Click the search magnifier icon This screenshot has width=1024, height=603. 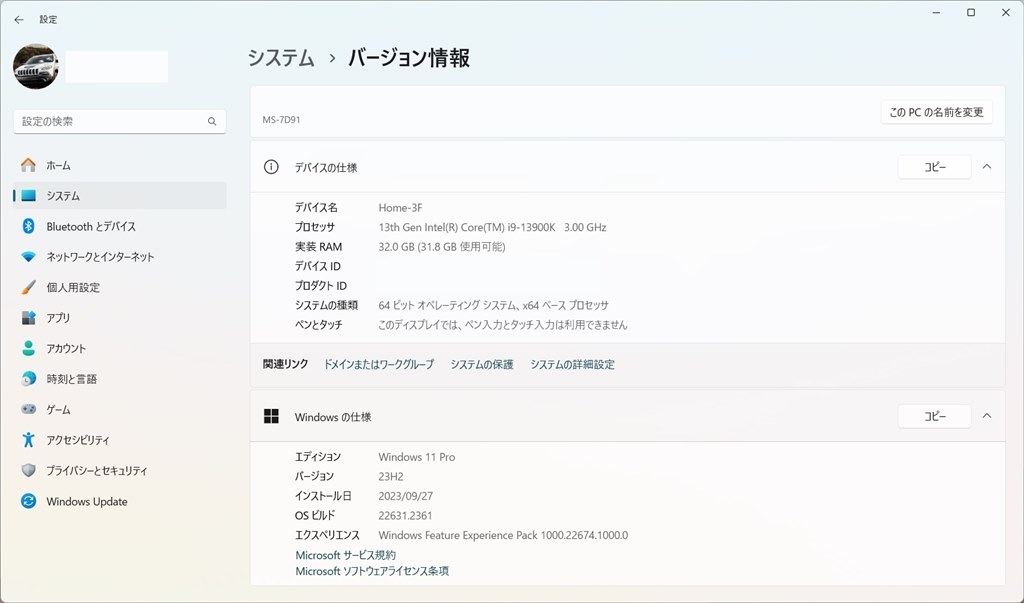pyautogui.click(x=212, y=122)
